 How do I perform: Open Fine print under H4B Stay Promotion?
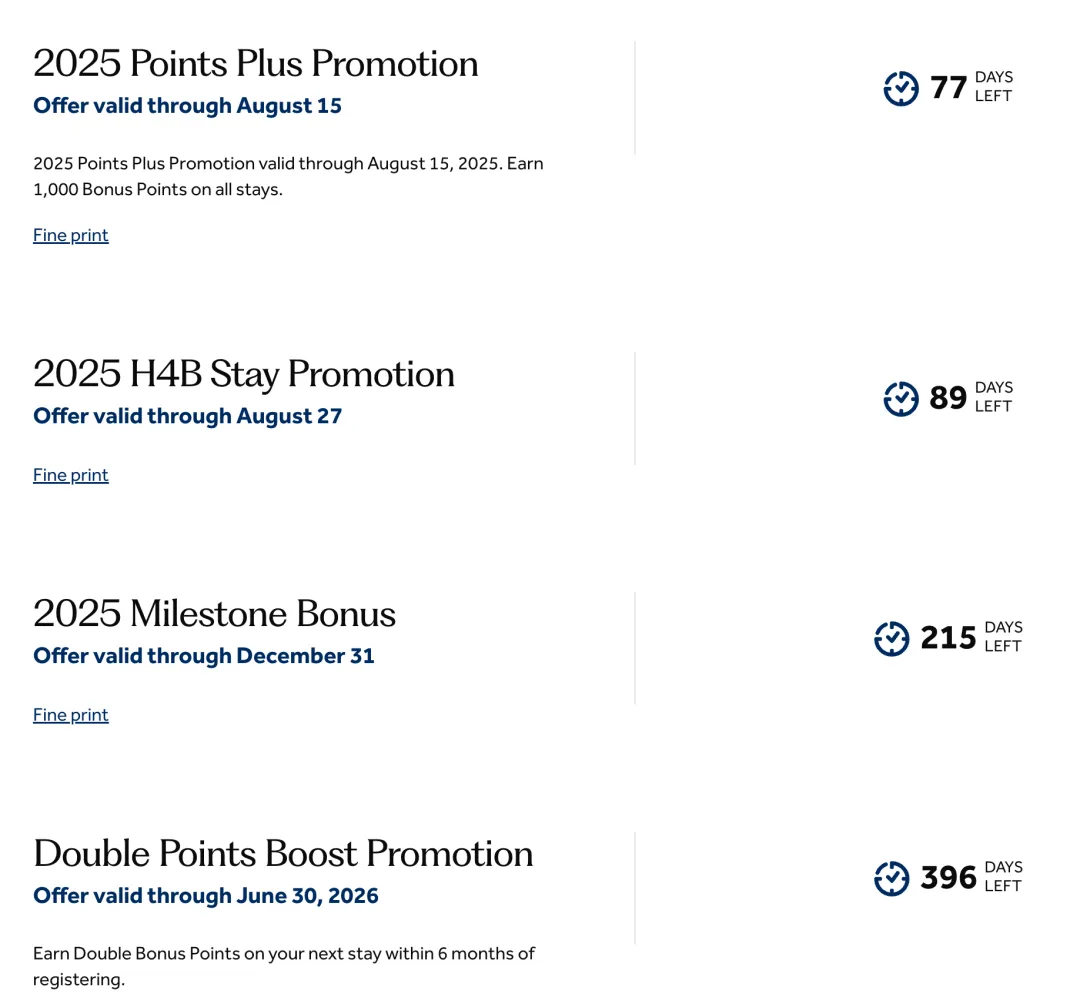coord(71,475)
